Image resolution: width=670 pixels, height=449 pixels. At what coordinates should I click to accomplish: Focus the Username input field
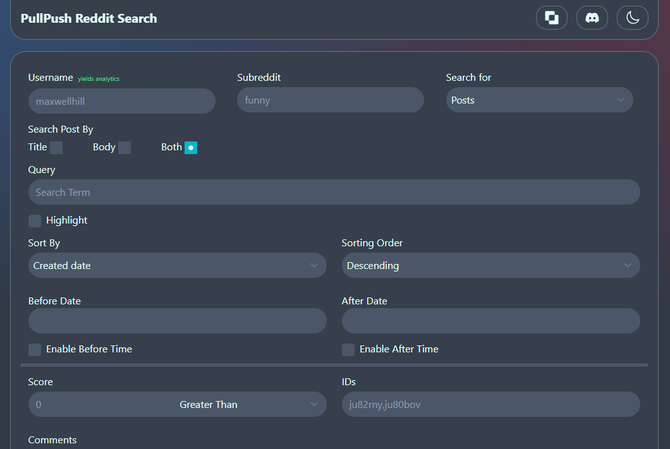tap(122, 101)
